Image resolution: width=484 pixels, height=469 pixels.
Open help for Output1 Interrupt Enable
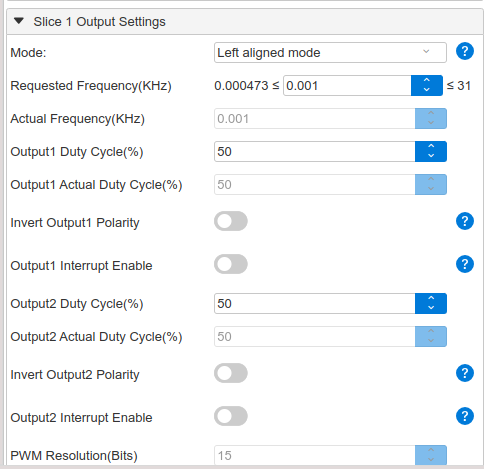[465, 264]
